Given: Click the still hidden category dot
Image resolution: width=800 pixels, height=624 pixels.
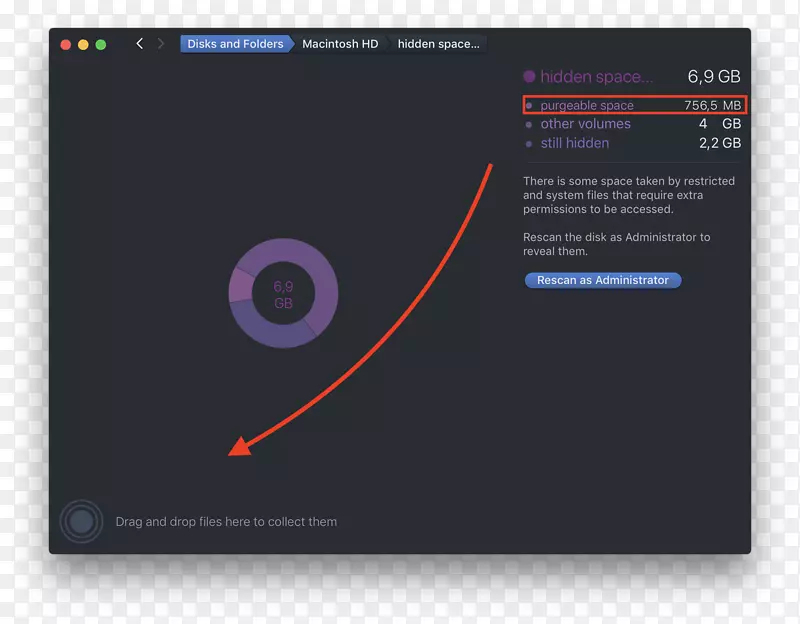Looking at the screenshot, I should (x=529, y=143).
